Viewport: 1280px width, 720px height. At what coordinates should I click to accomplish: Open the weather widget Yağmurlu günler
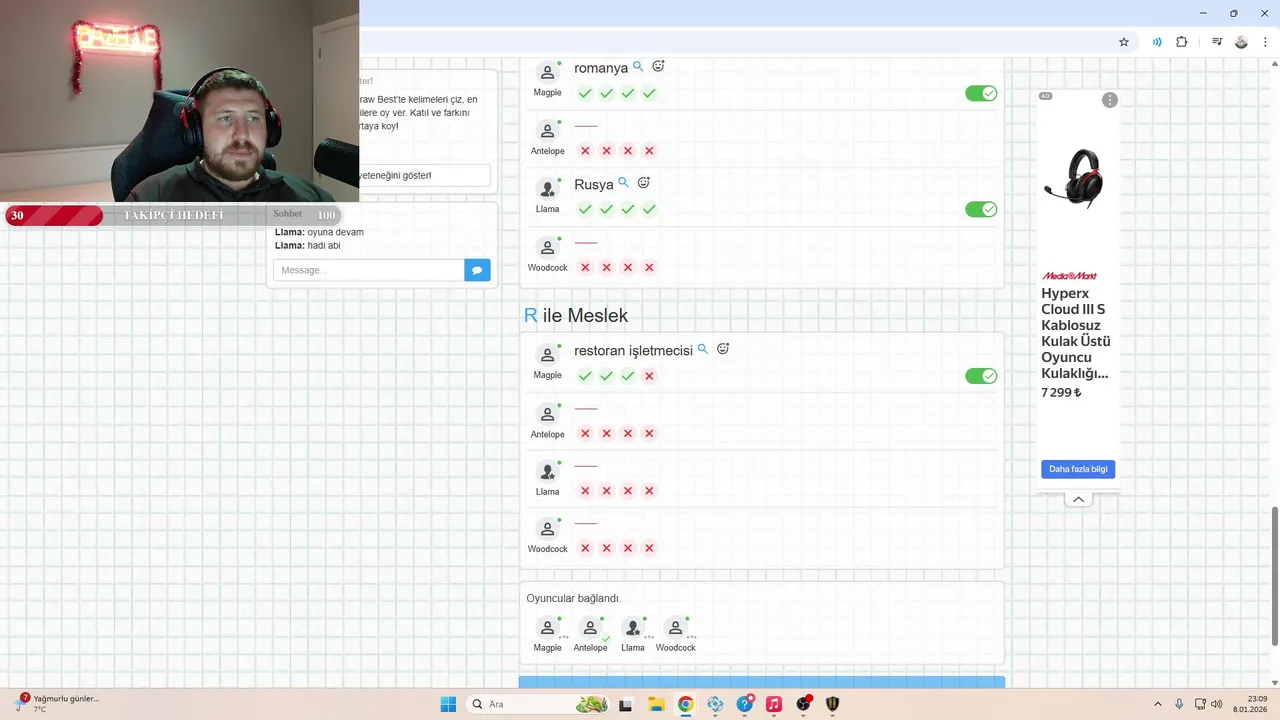pyautogui.click(x=57, y=703)
